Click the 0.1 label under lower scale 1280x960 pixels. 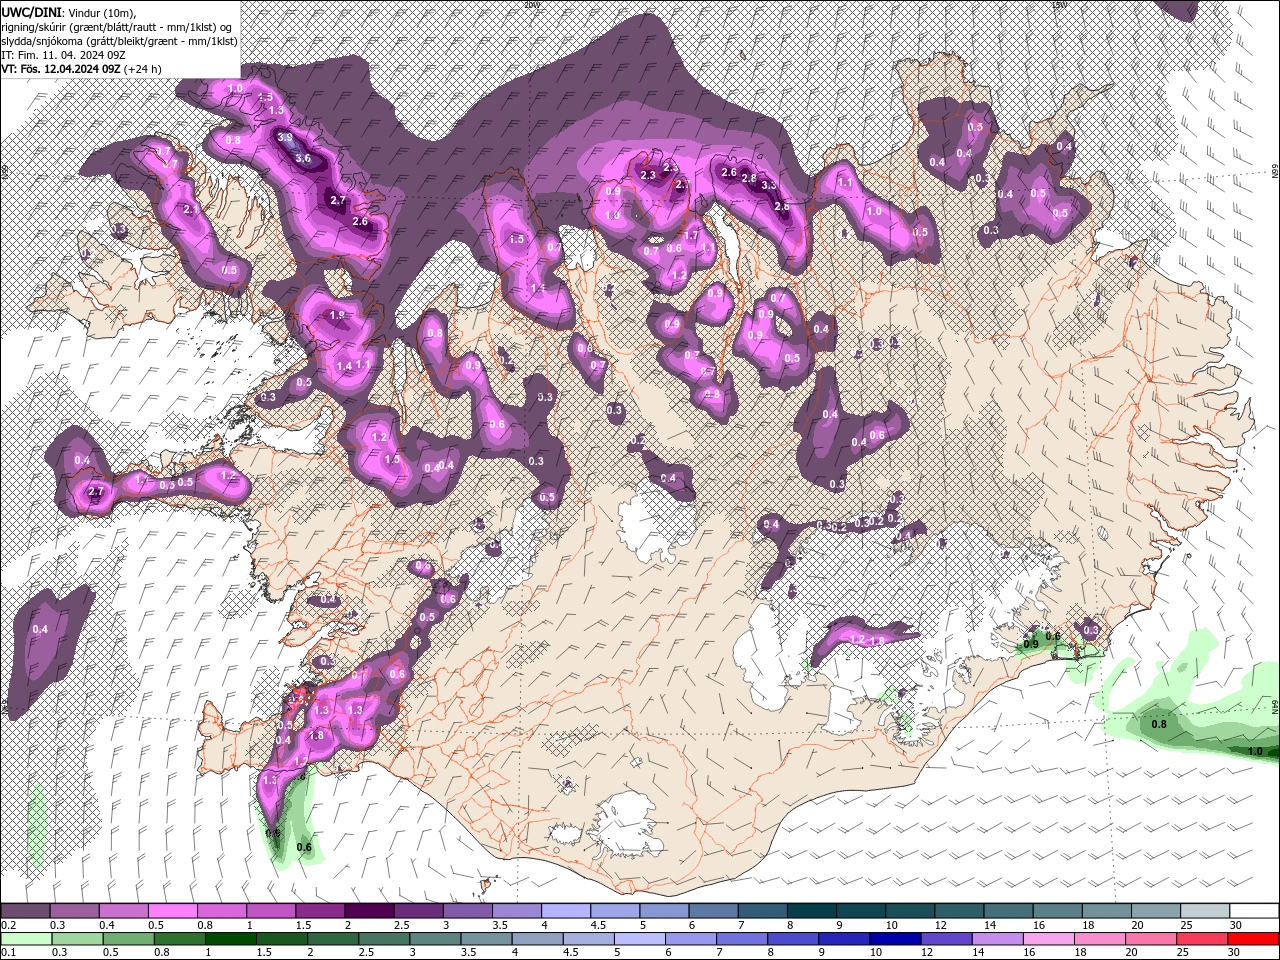tap(8, 953)
